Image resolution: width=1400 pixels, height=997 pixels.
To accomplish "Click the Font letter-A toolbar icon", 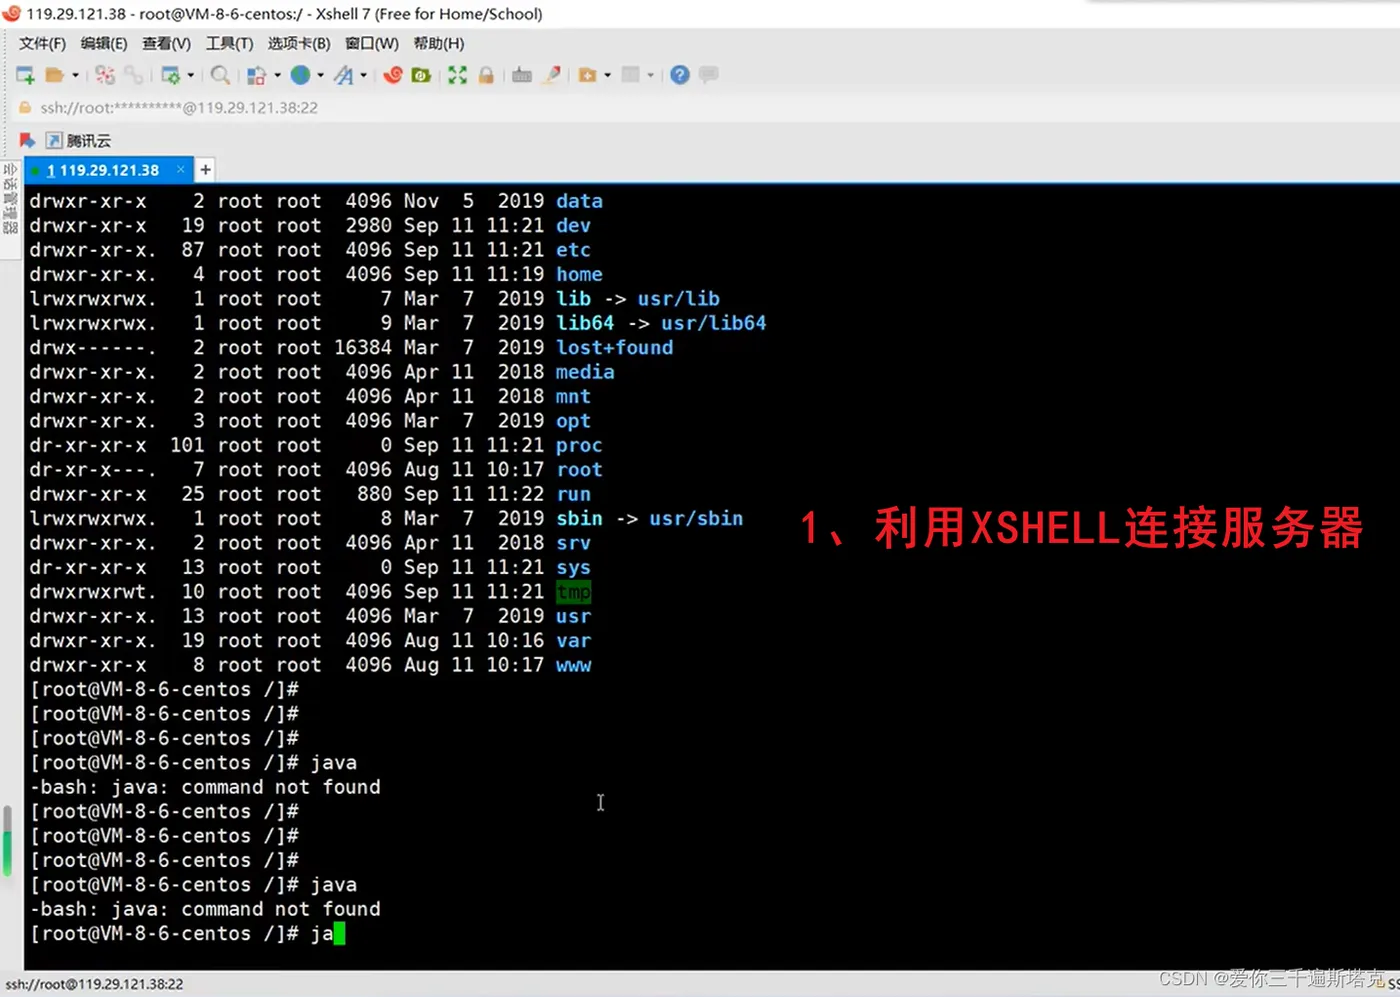I will click(x=344, y=75).
